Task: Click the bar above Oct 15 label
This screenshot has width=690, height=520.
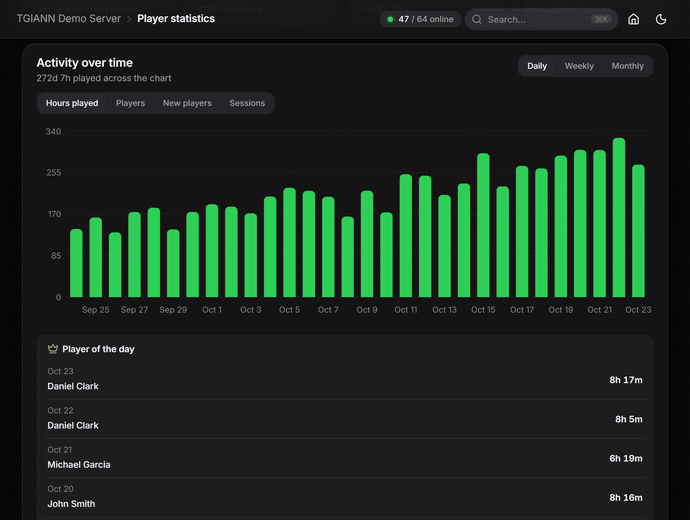Action: click(483, 225)
